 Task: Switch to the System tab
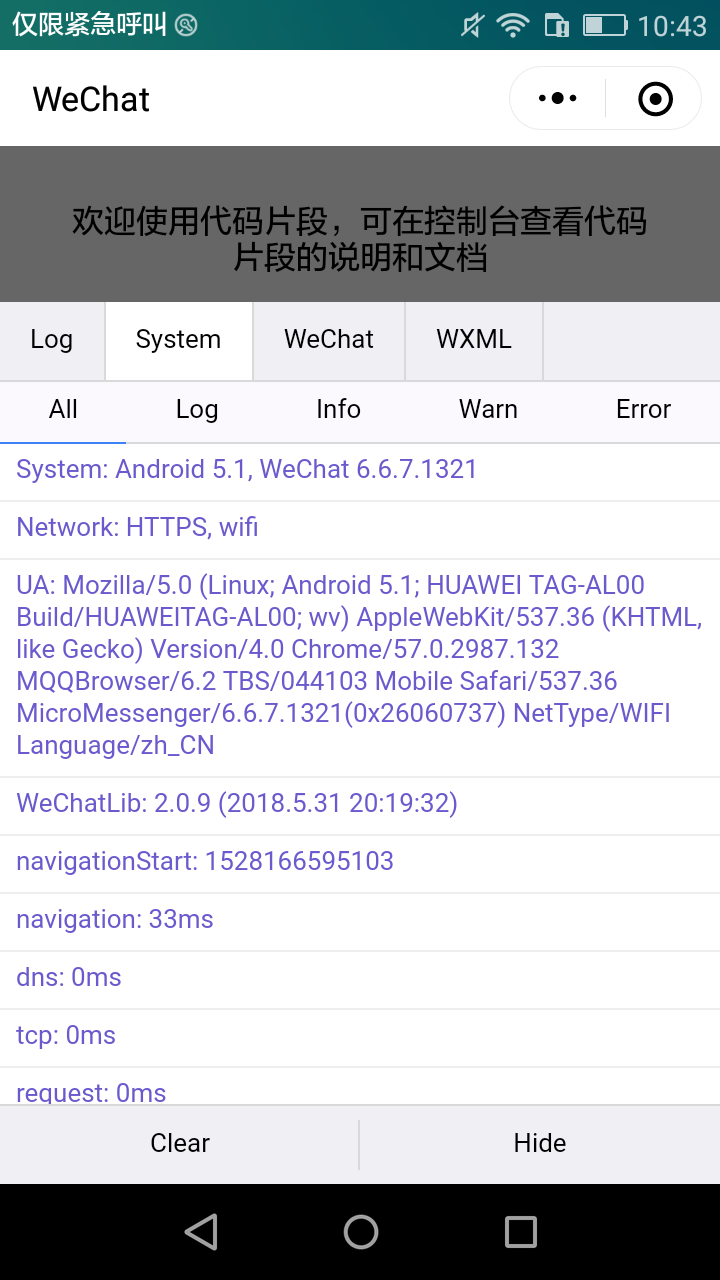tap(178, 341)
